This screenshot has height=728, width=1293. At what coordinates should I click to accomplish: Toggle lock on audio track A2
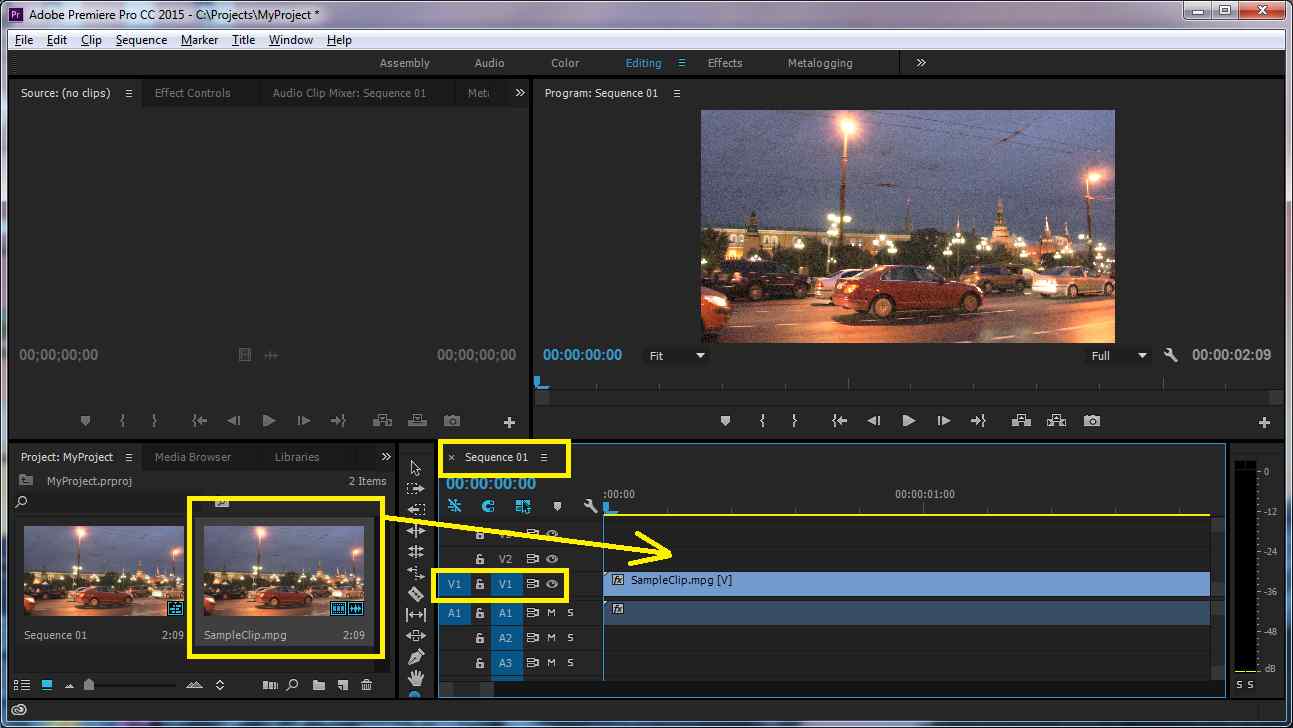pyautogui.click(x=480, y=638)
